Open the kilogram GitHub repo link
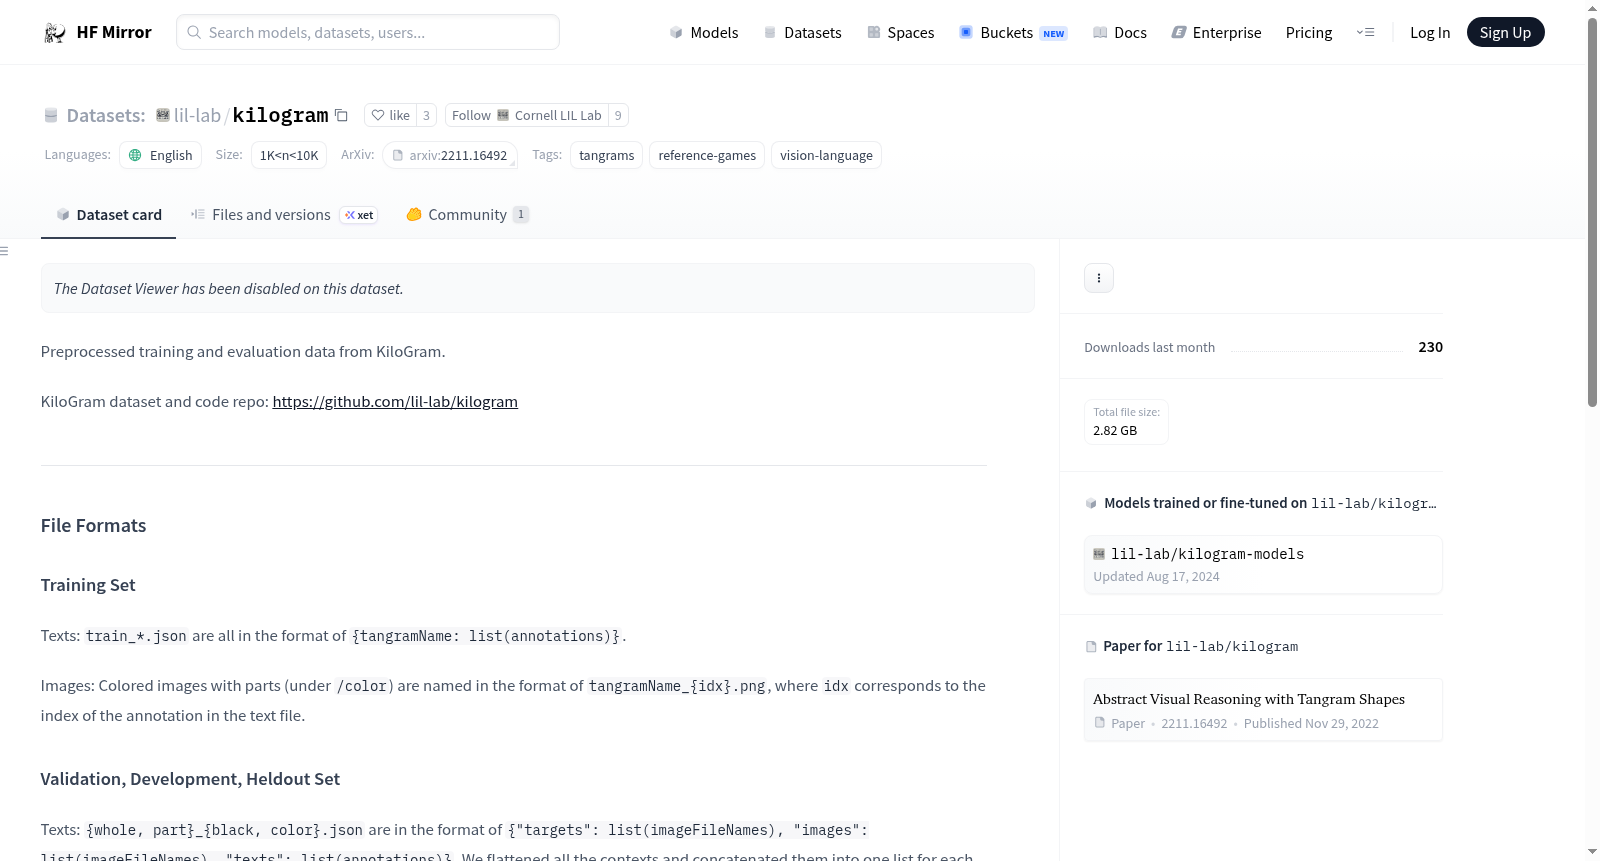This screenshot has height=861, width=1600. pyautogui.click(x=395, y=402)
